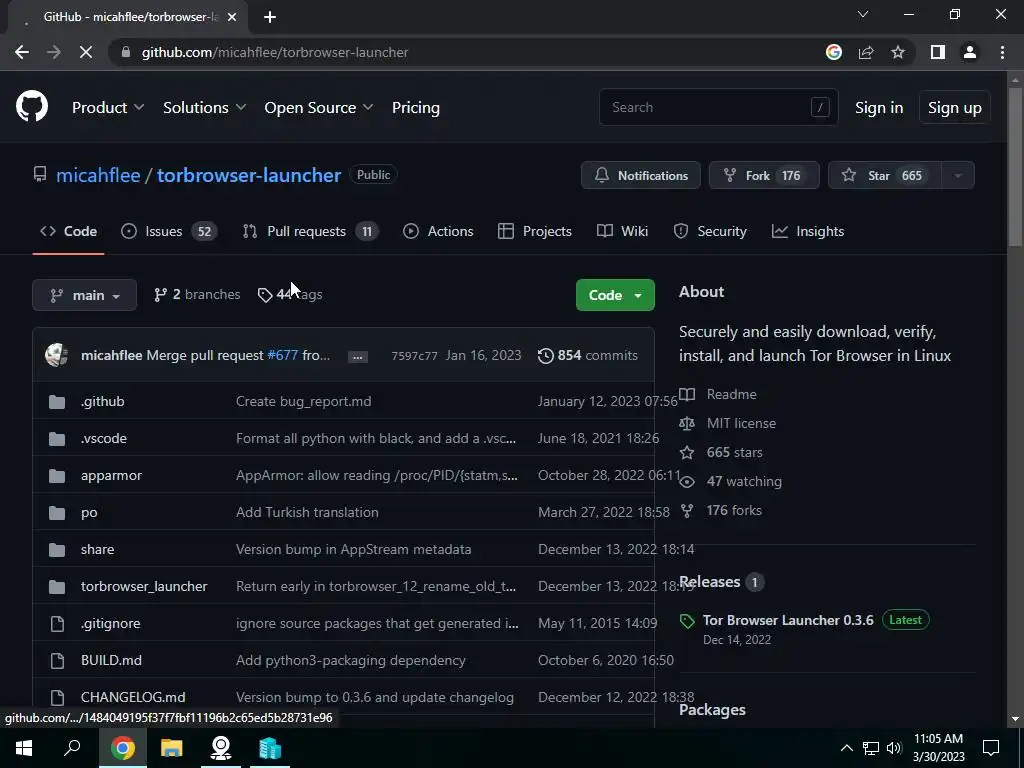Switch to the Insights tab

(808, 231)
